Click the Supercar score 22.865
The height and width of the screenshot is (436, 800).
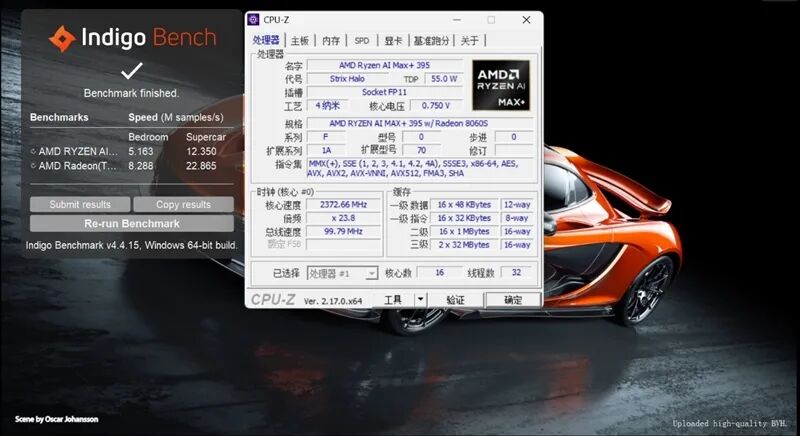201,166
